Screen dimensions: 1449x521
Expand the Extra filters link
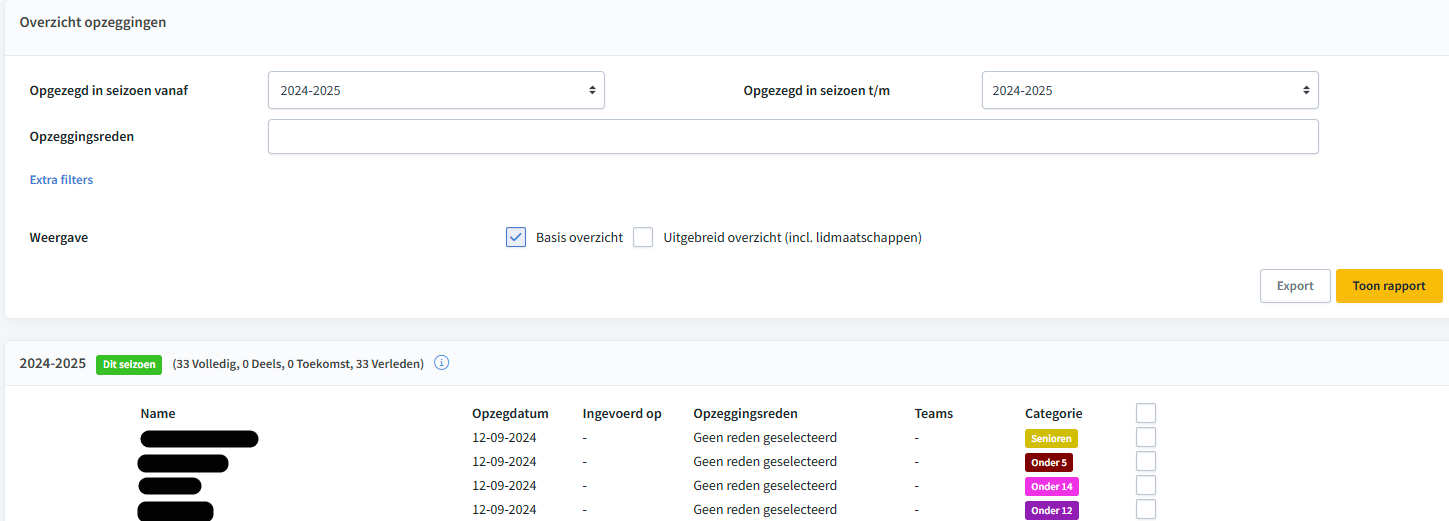pos(61,180)
